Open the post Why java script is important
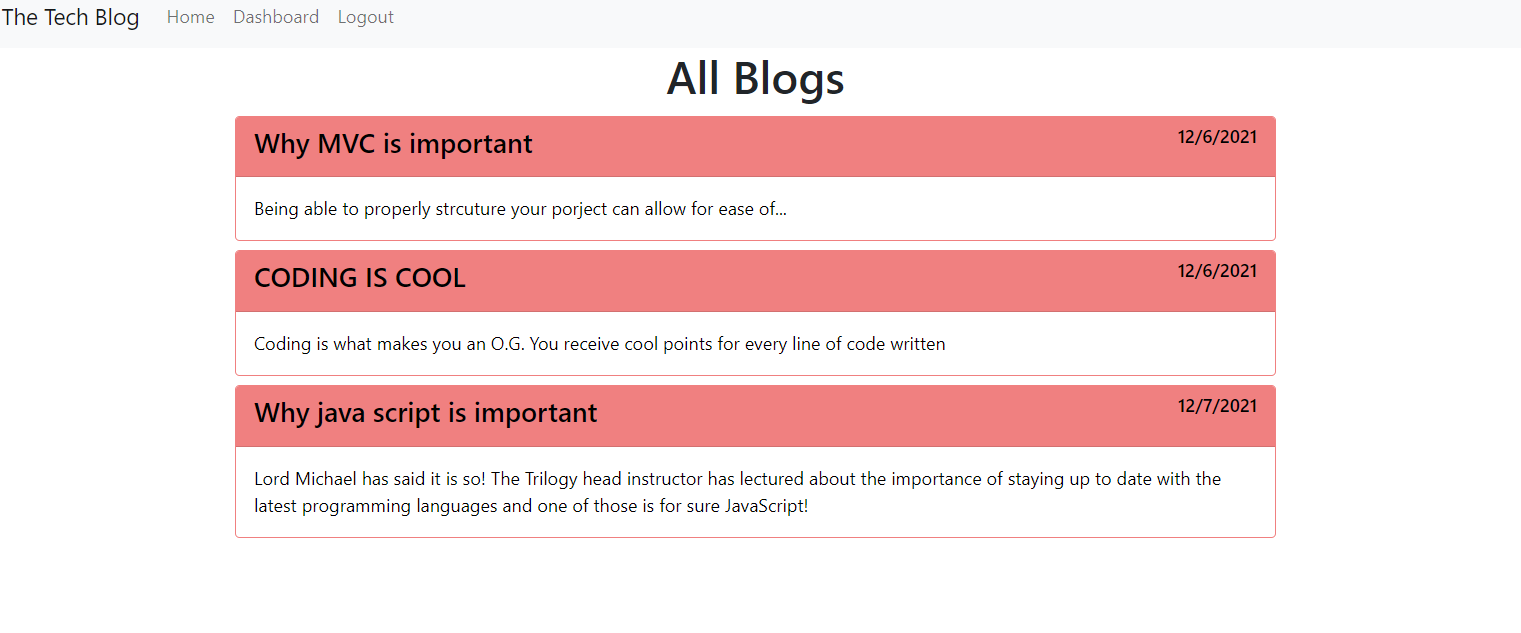This screenshot has height=633, width=1521. [425, 412]
